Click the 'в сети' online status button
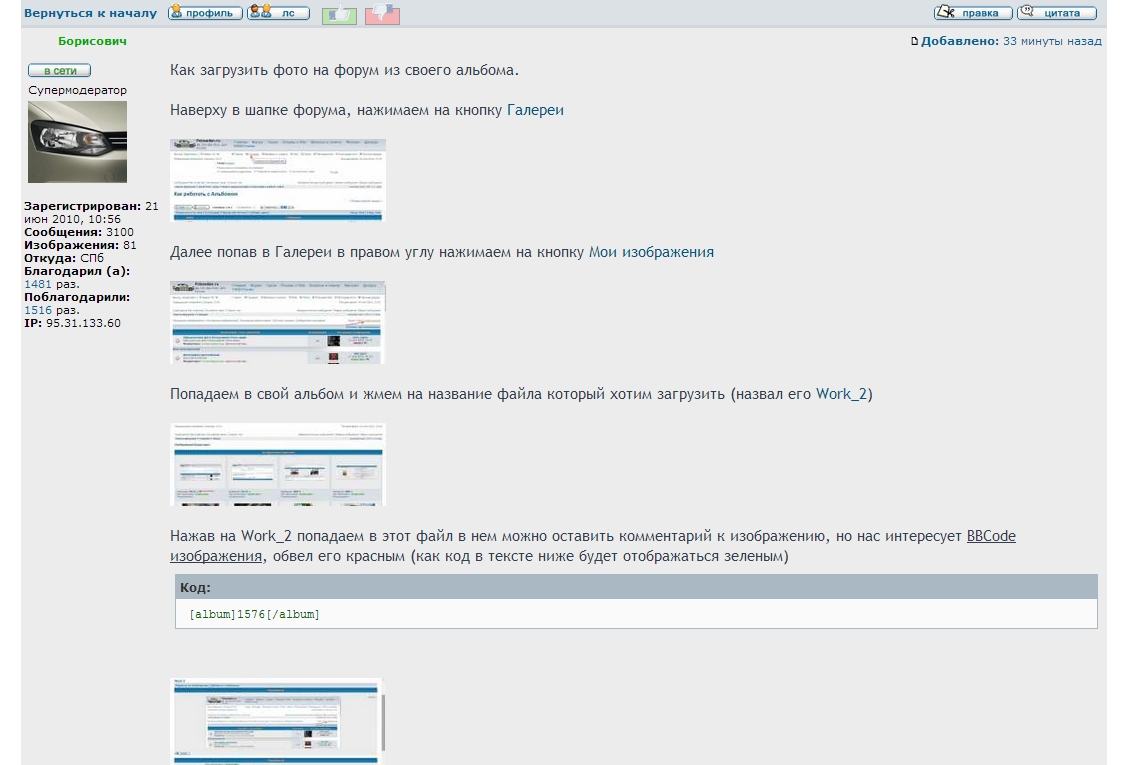 (59, 70)
